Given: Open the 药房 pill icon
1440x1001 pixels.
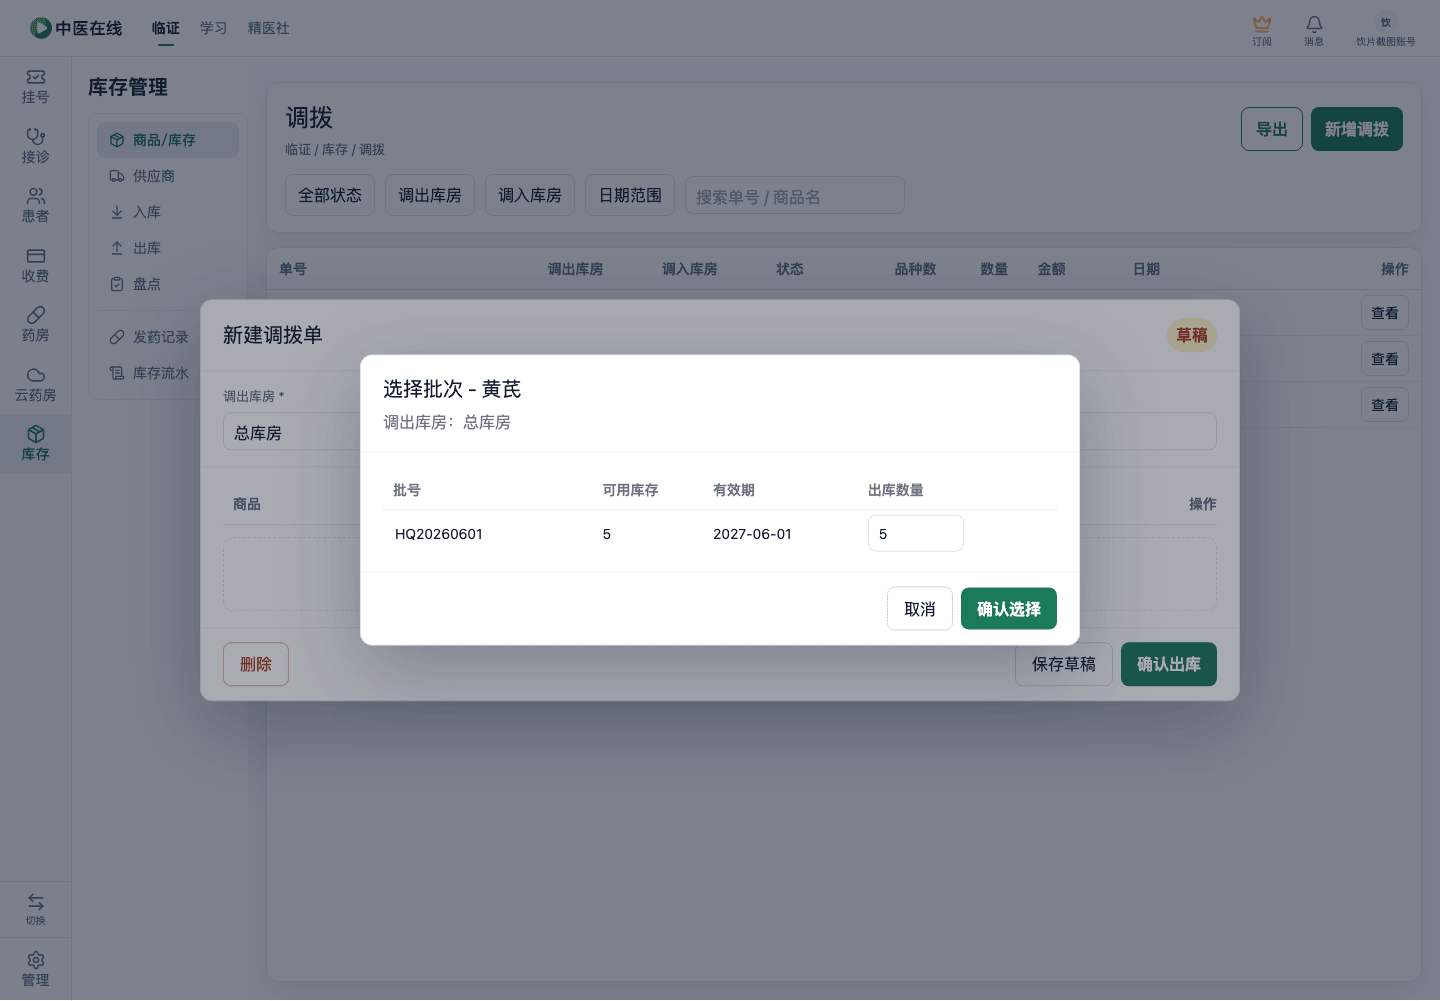Looking at the screenshot, I should (x=36, y=325).
